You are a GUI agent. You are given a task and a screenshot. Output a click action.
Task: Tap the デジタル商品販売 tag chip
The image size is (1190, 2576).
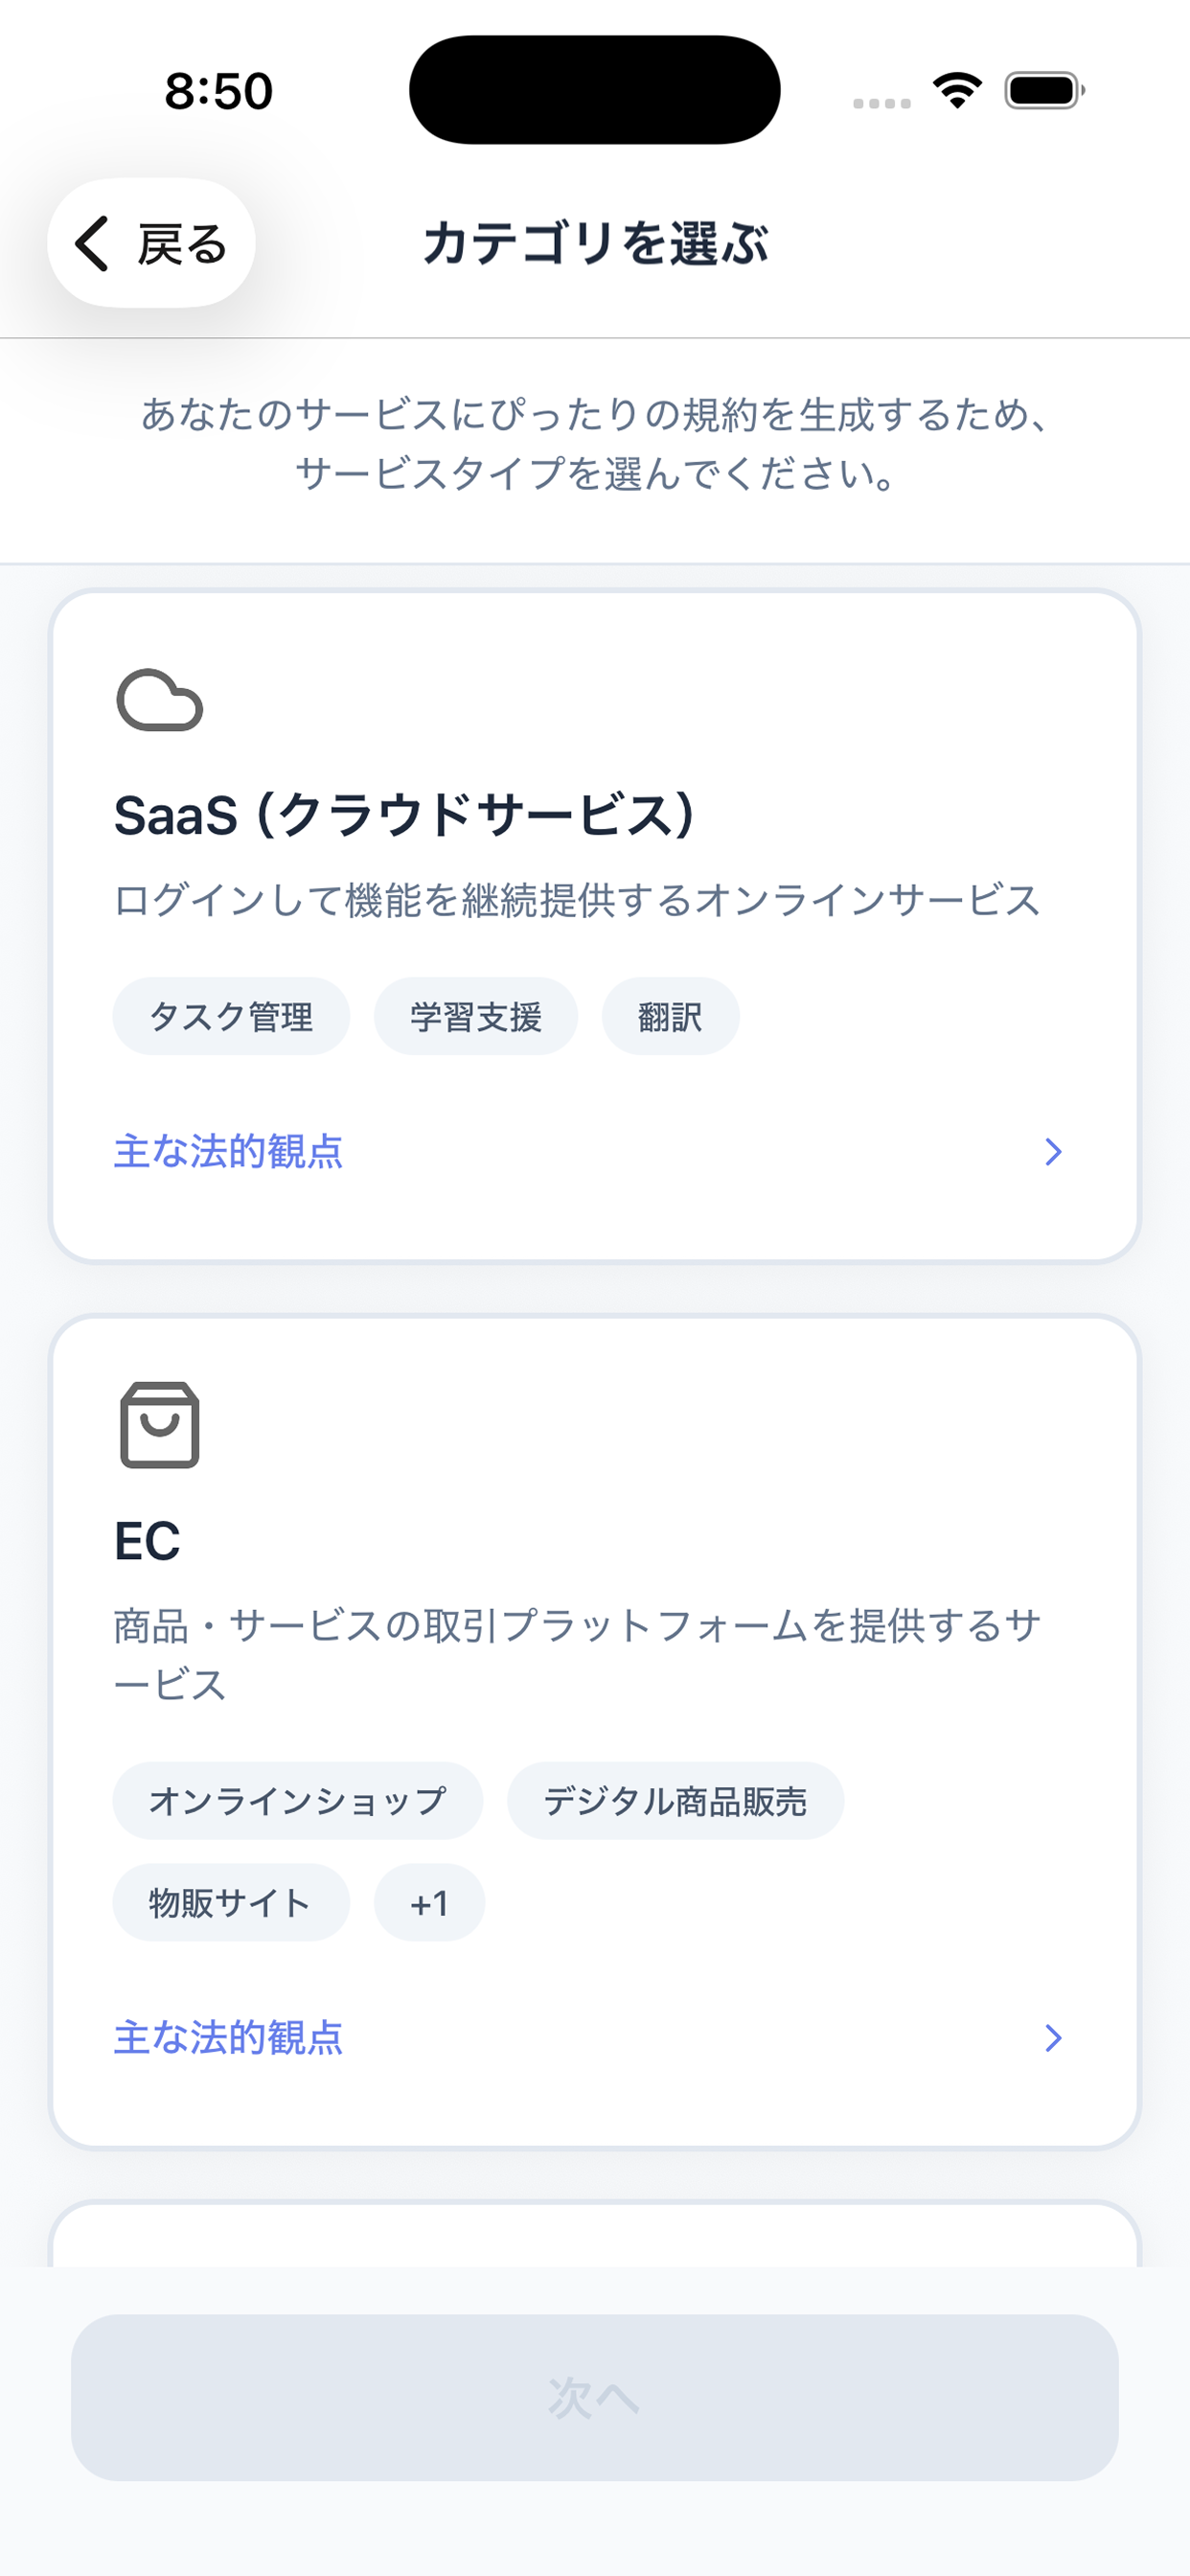[675, 1800]
